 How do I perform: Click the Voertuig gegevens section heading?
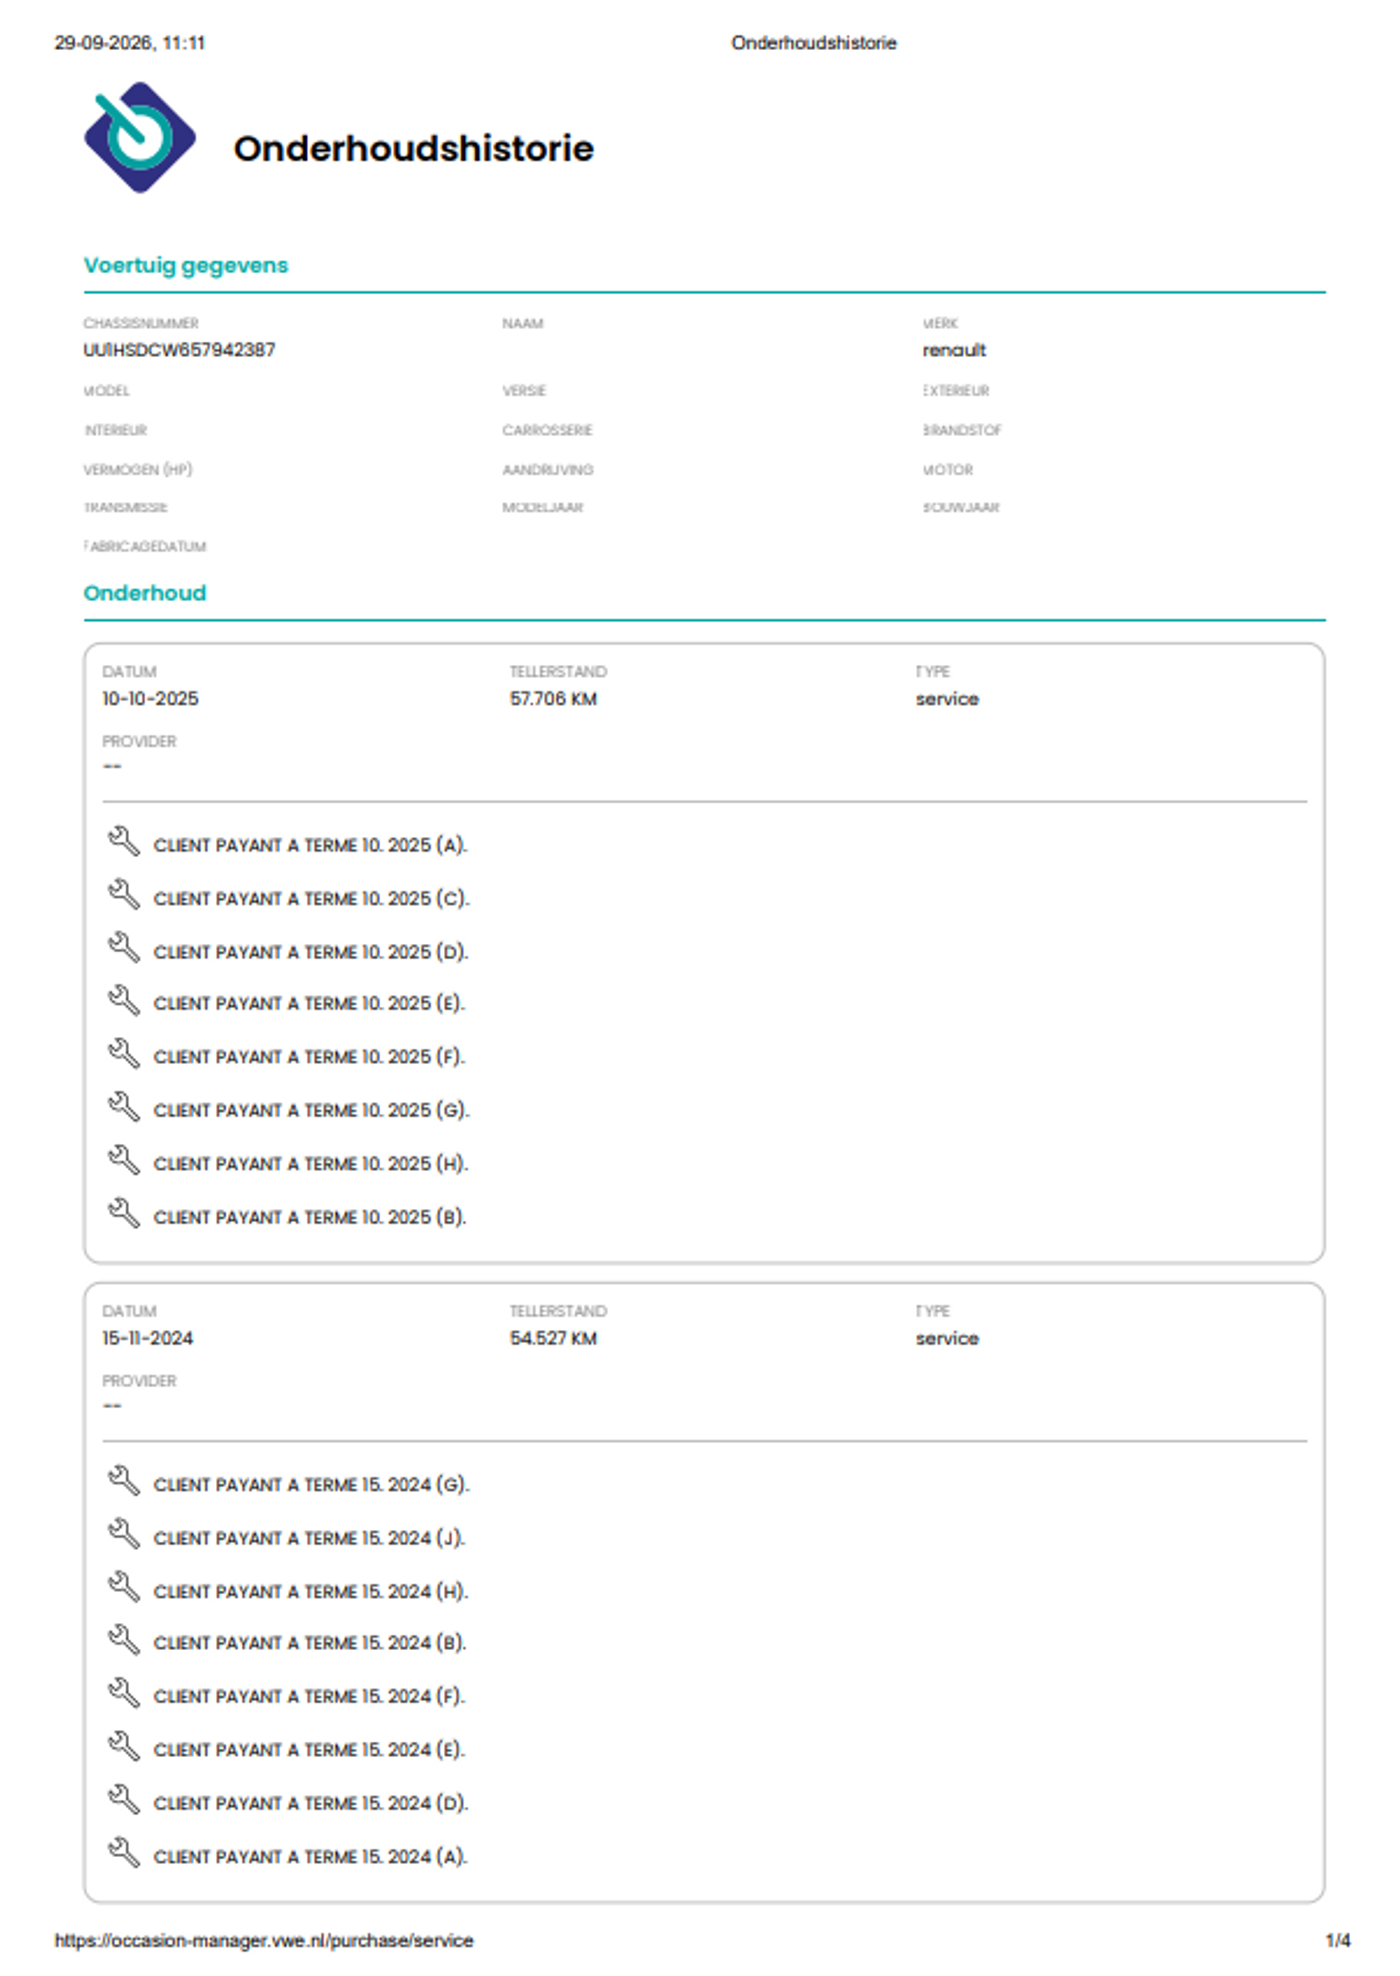click(186, 265)
